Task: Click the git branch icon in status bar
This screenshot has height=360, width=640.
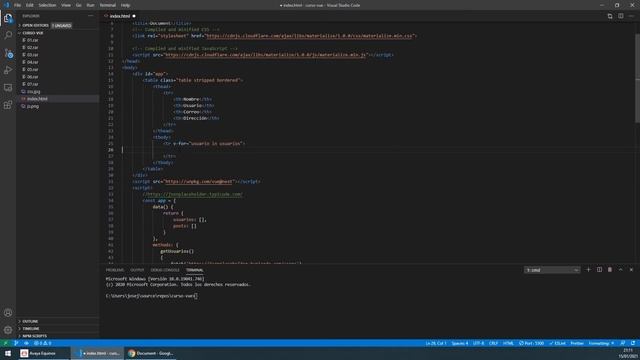Action: 16,343
